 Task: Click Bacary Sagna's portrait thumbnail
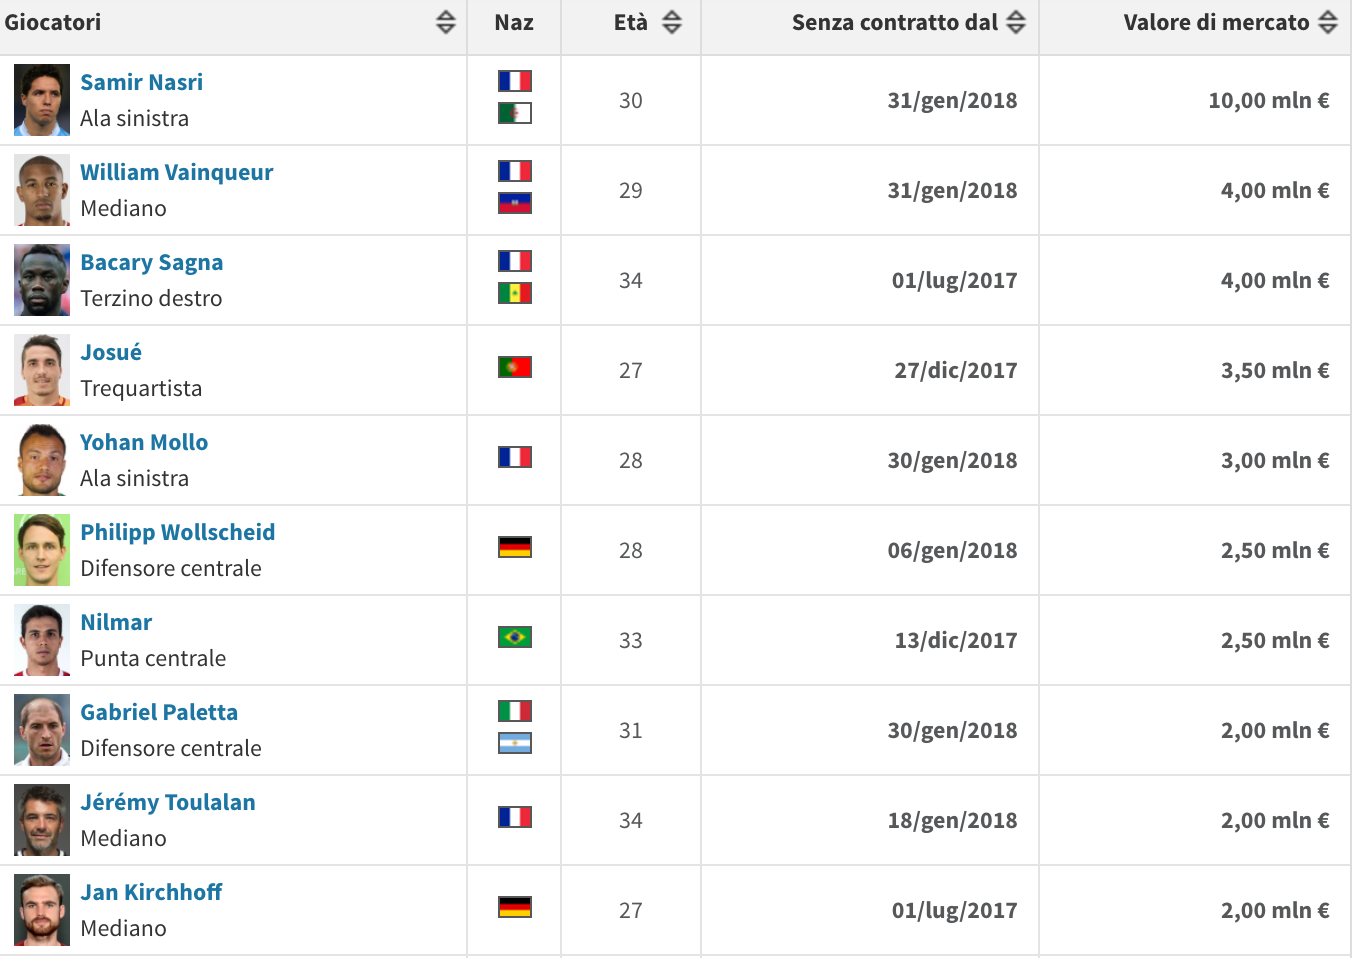tap(42, 280)
